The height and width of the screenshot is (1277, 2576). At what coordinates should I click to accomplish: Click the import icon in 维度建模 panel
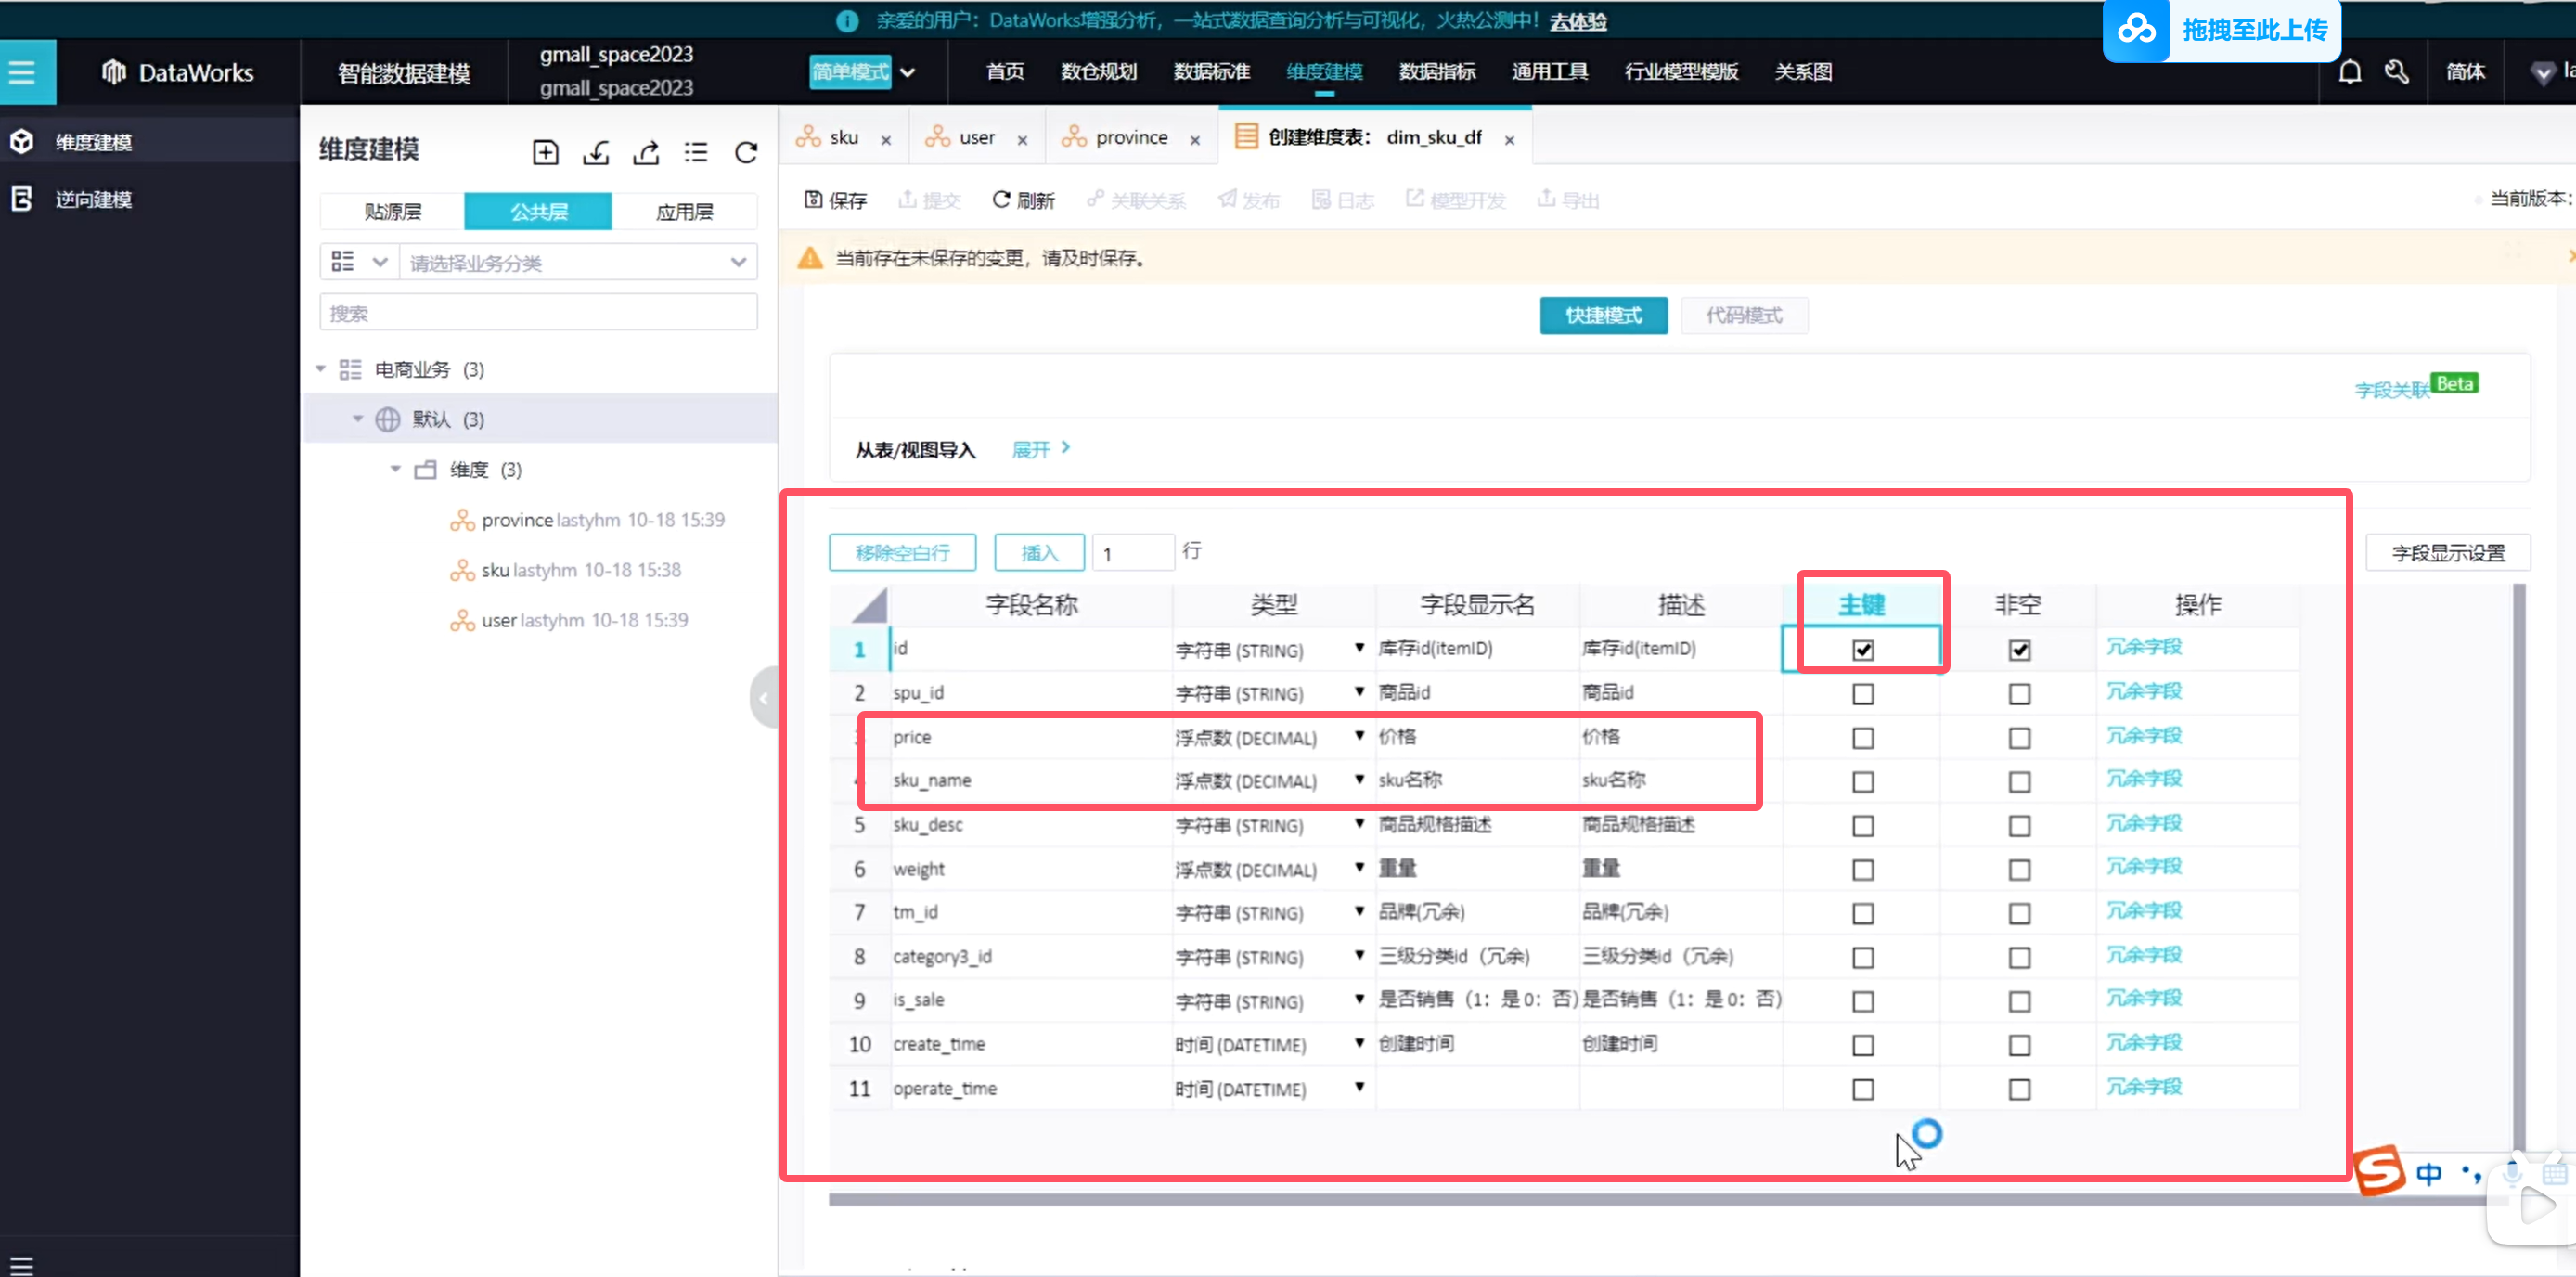pos(596,152)
